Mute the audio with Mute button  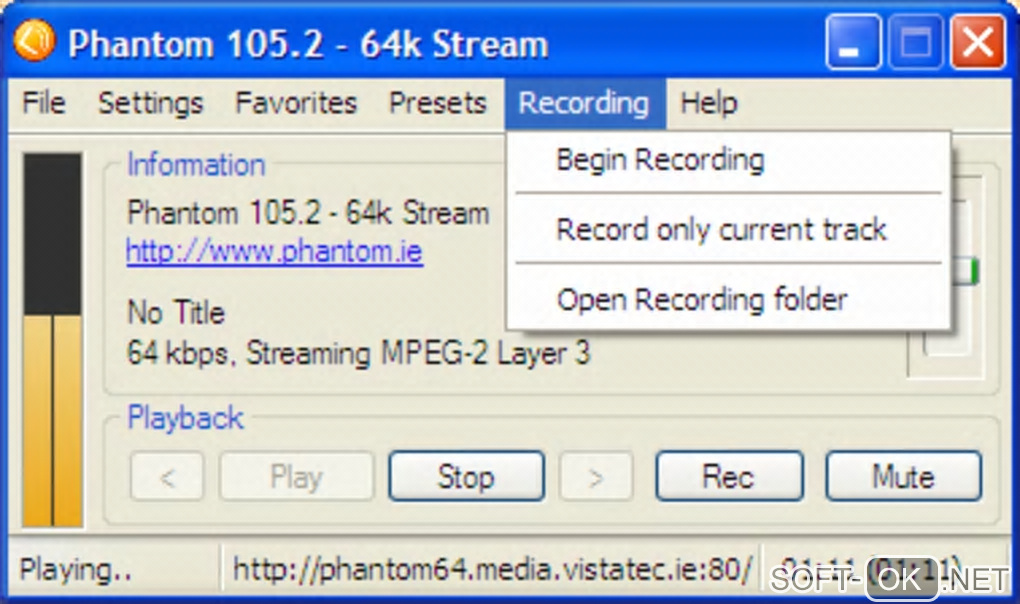tap(904, 477)
